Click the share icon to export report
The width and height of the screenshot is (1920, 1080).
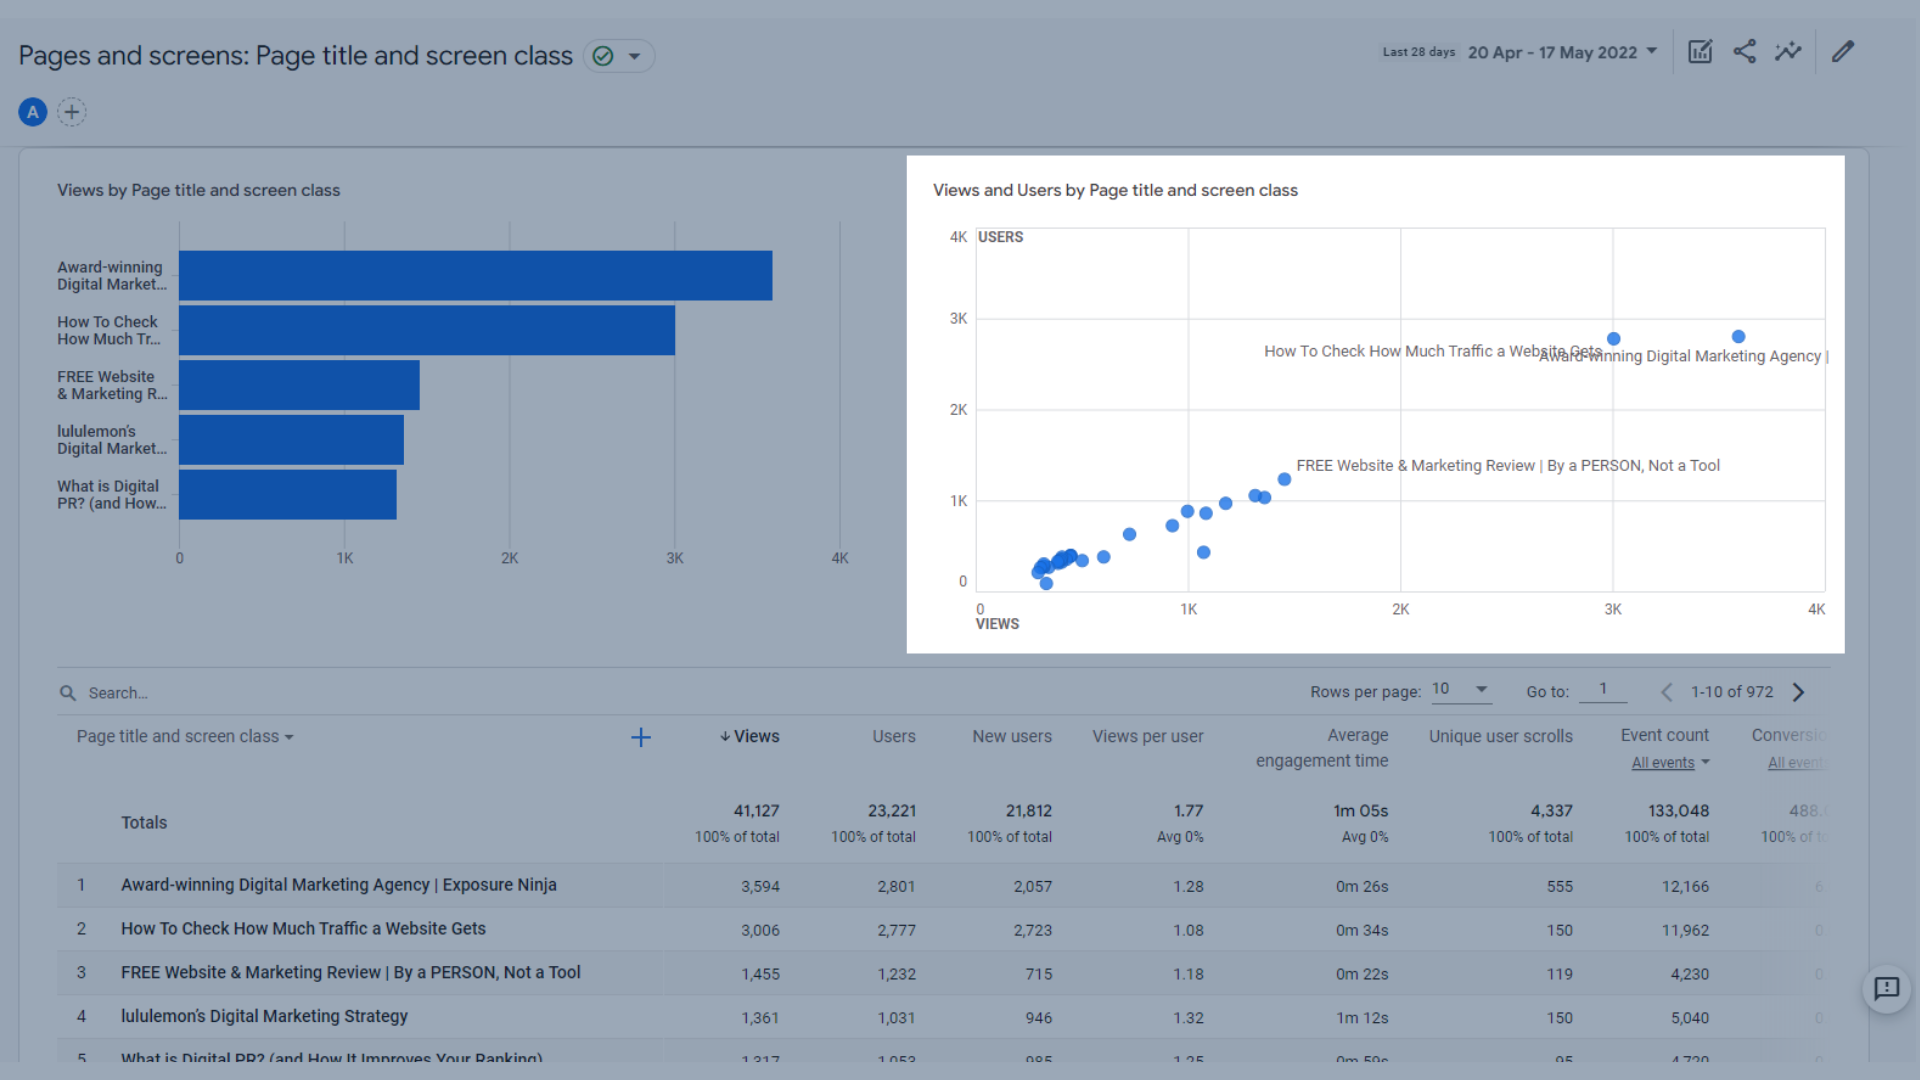pos(1745,53)
